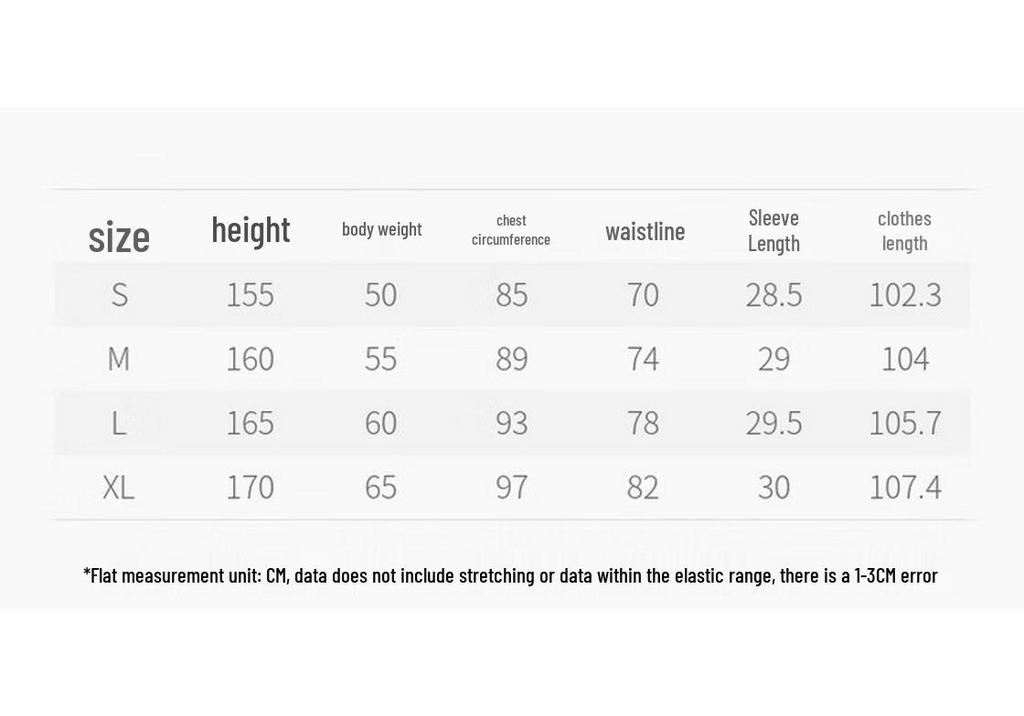The width and height of the screenshot is (1024, 716).
Task: Select the XL size row label
Action: (118, 487)
